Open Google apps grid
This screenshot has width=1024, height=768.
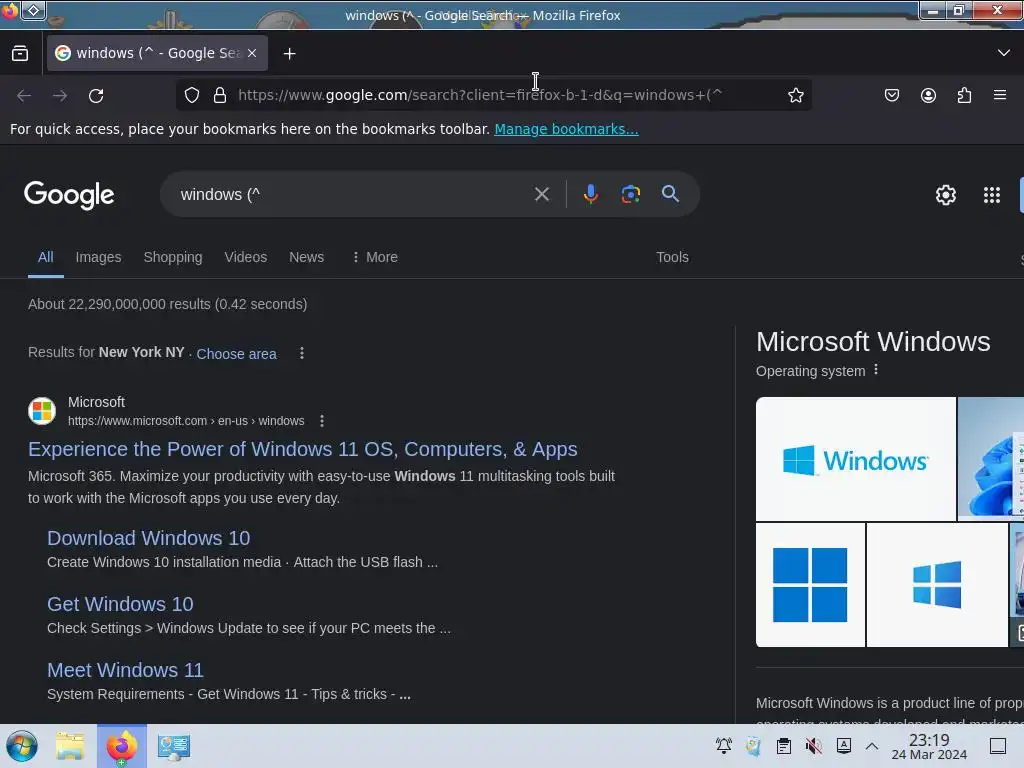pyautogui.click(x=991, y=195)
